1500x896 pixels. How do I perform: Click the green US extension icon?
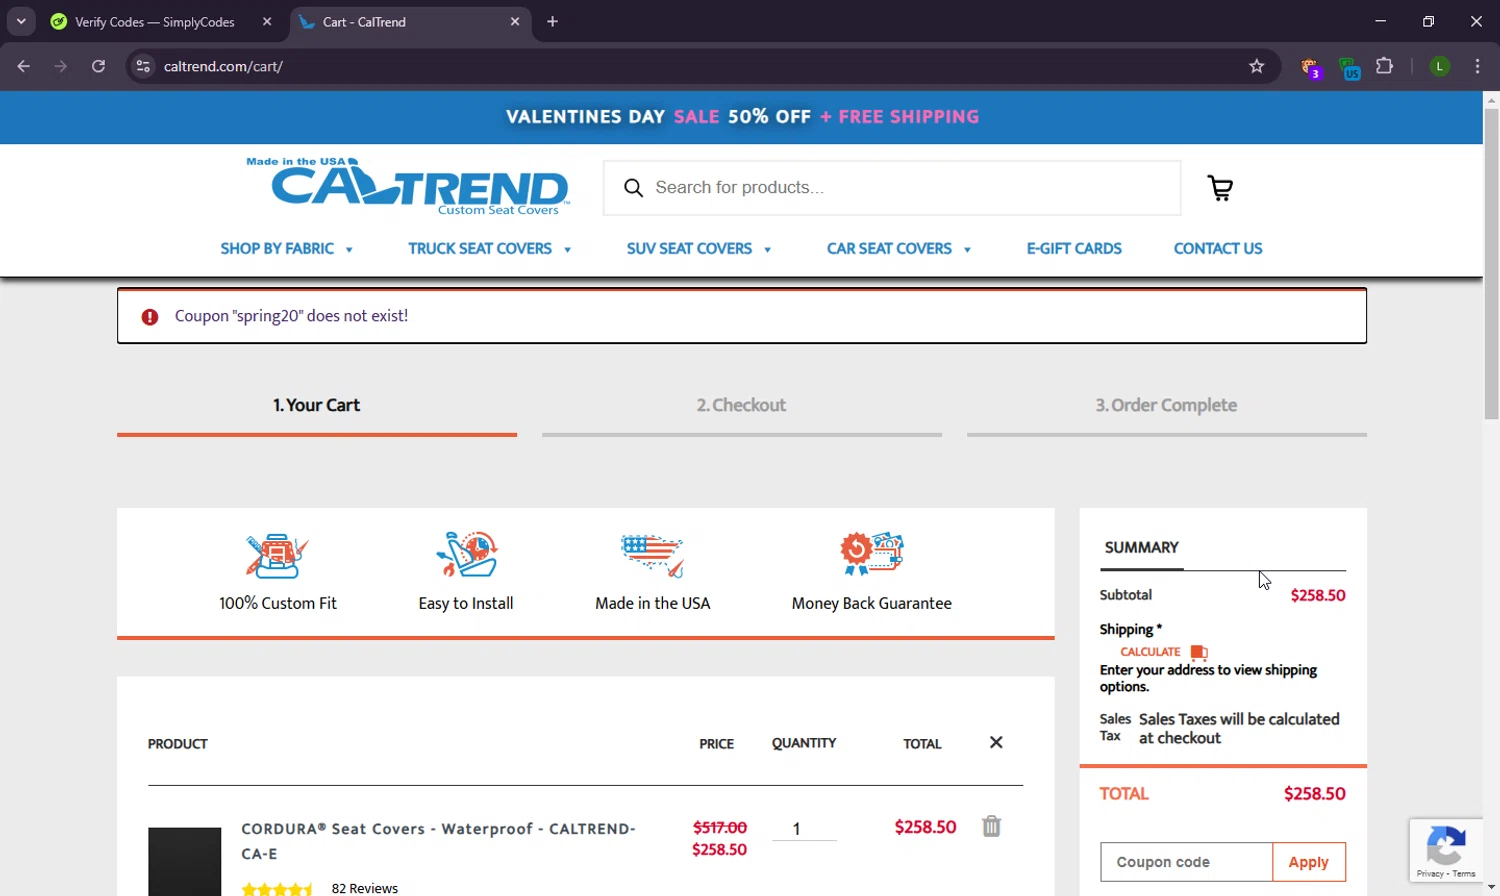click(x=1349, y=67)
